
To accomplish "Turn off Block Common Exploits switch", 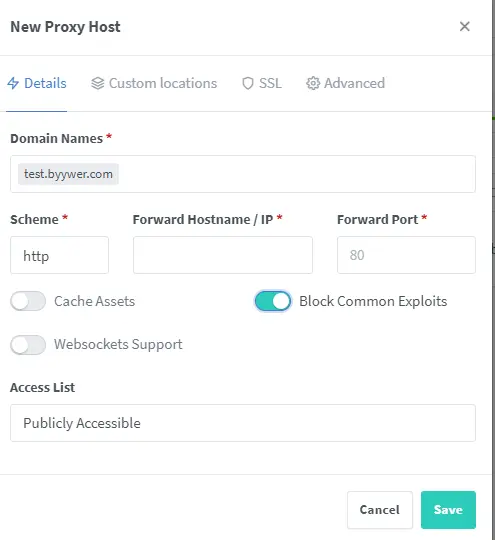I will tap(272, 301).
